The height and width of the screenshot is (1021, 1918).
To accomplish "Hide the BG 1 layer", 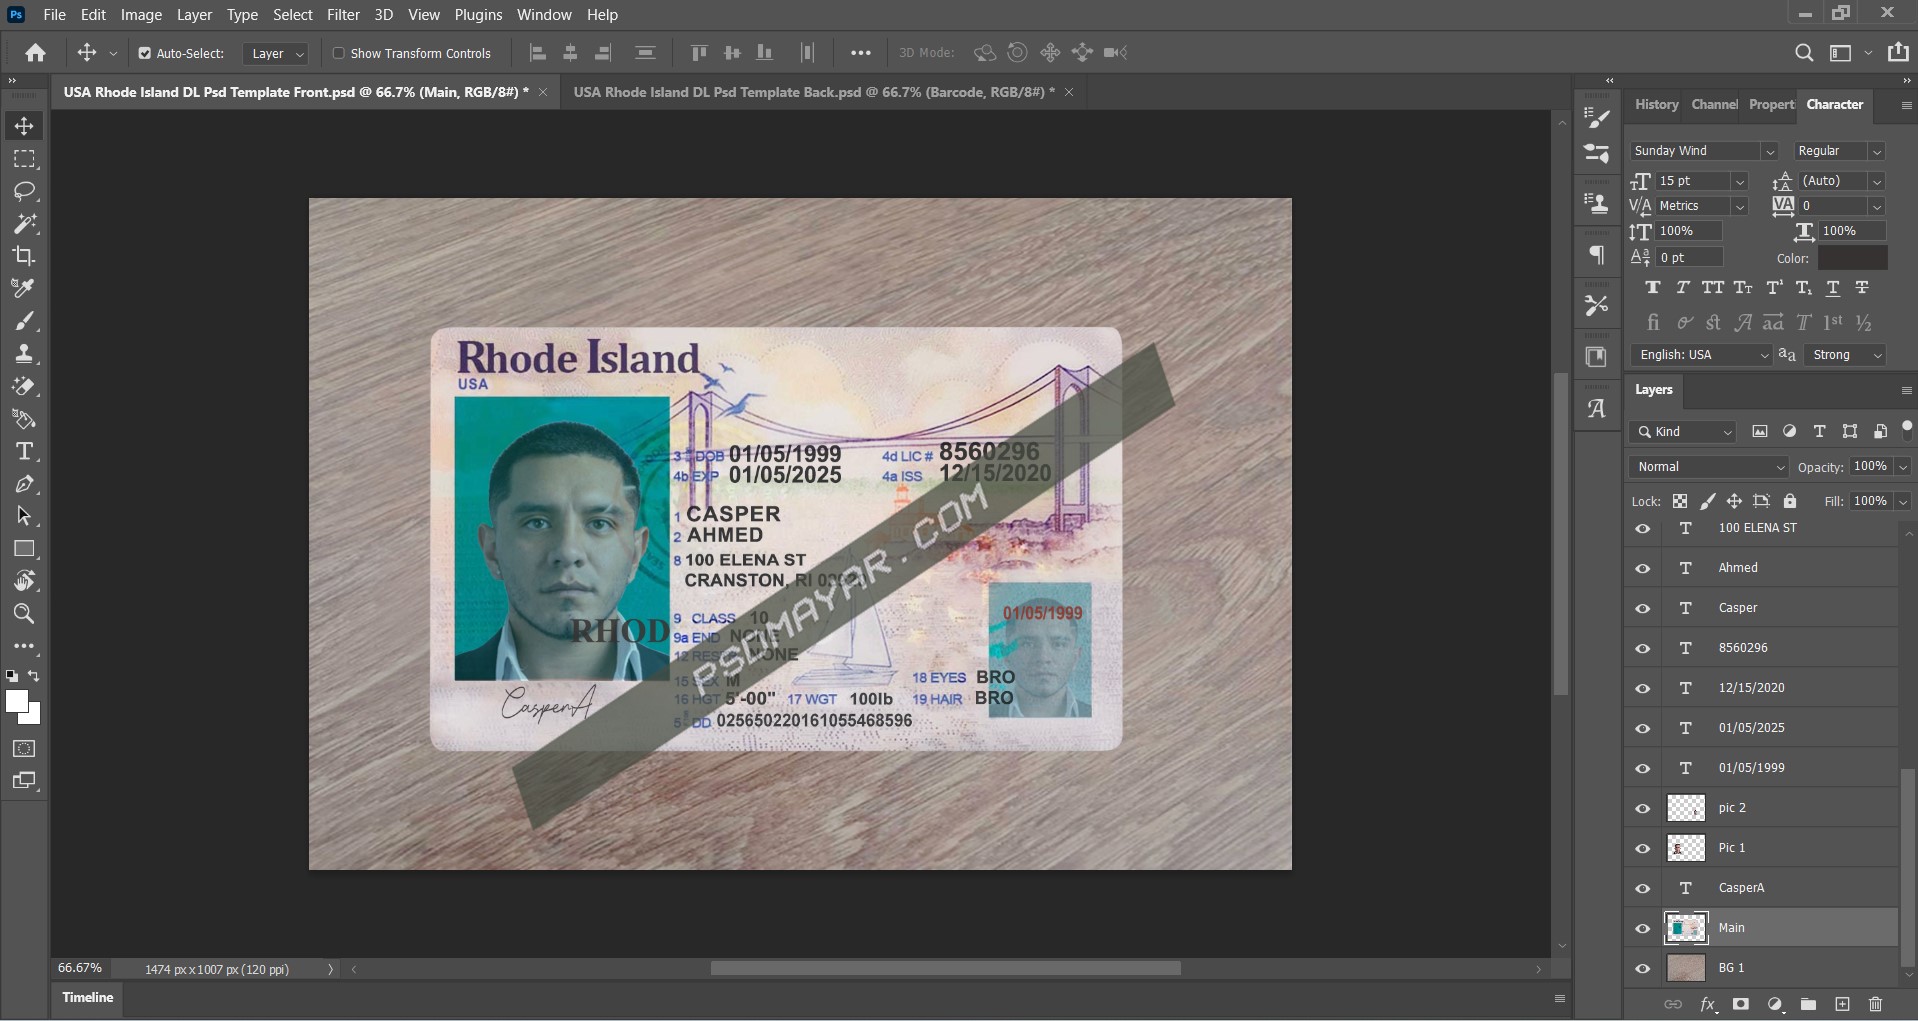I will pos(1643,968).
